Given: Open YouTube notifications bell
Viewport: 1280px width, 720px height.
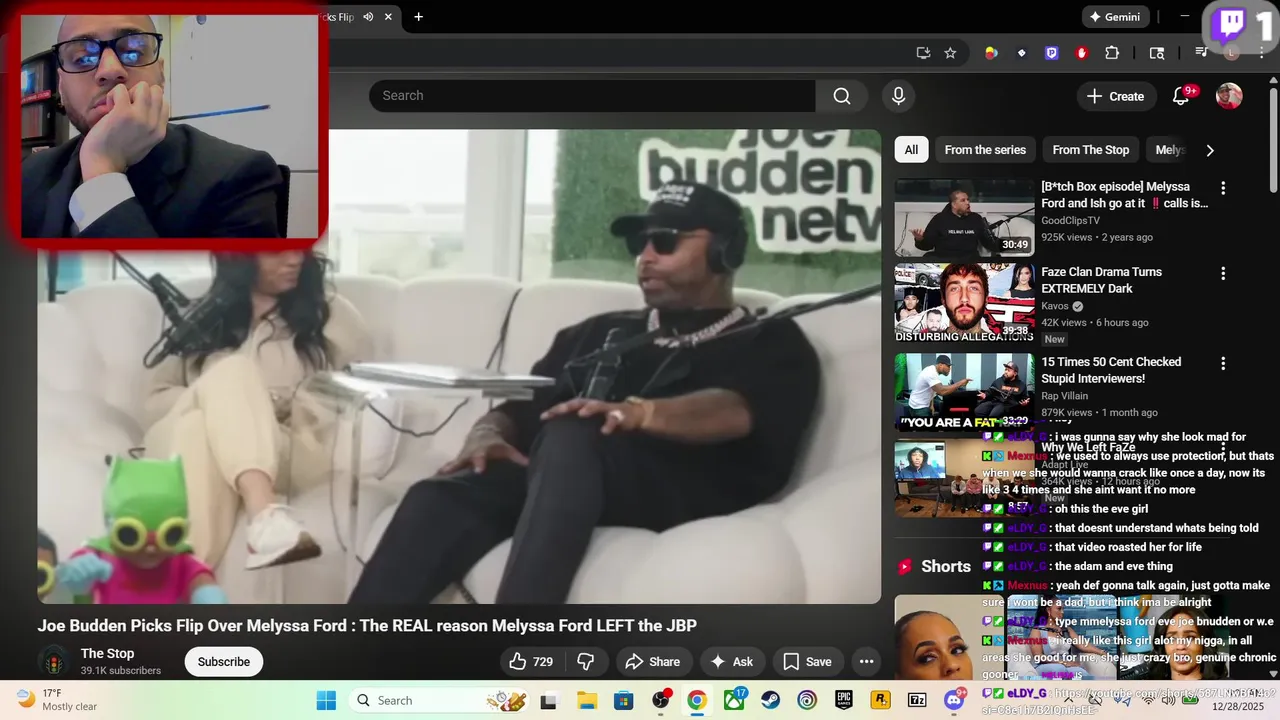Looking at the screenshot, I should click(x=1182, y=96).
